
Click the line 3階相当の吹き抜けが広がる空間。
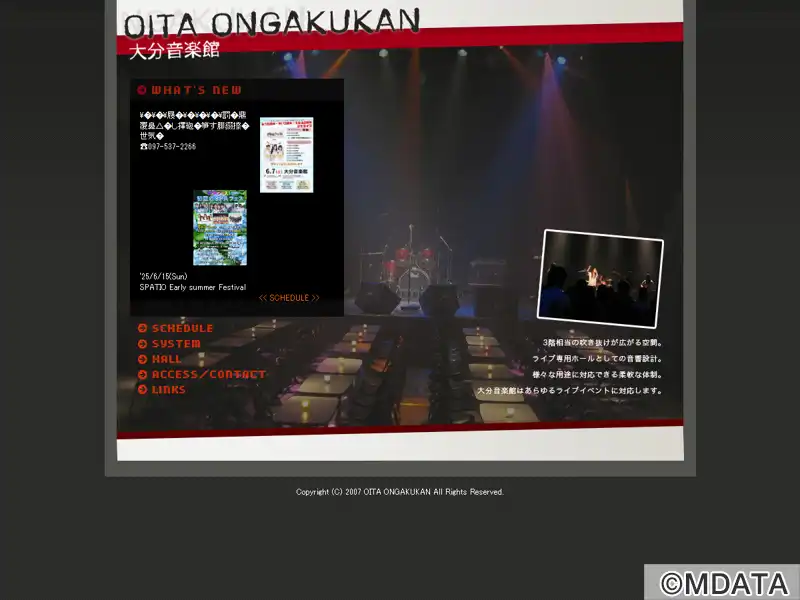(x=603, y=343)
